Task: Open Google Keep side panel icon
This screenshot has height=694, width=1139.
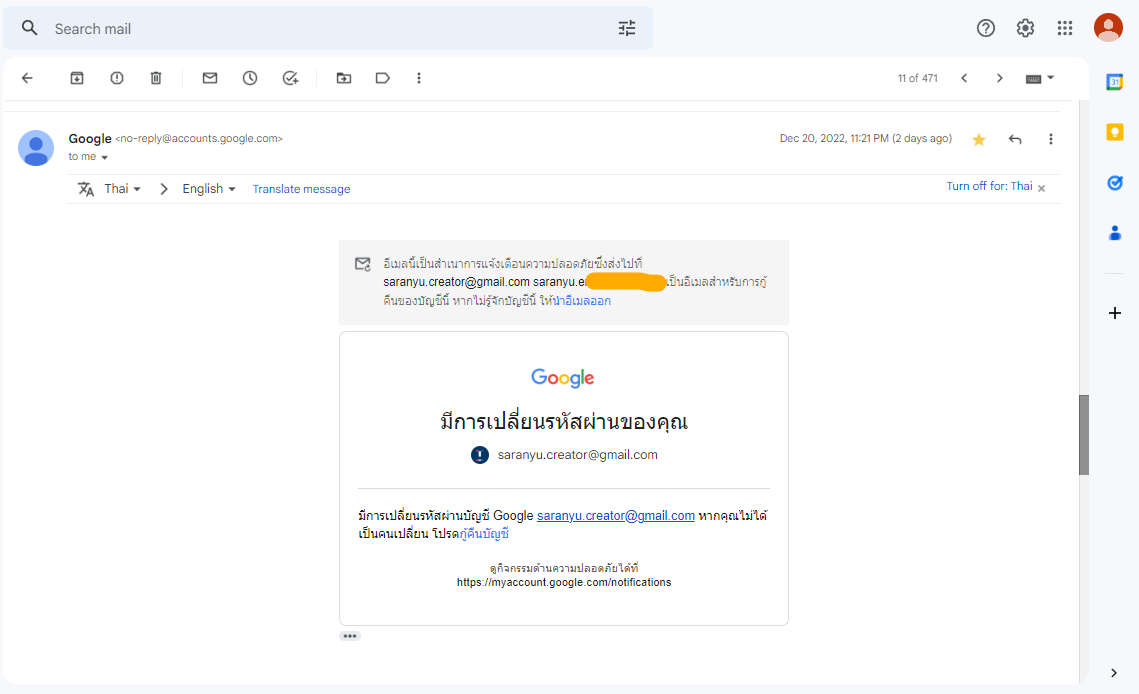Action: click(x=1114, y=132)
